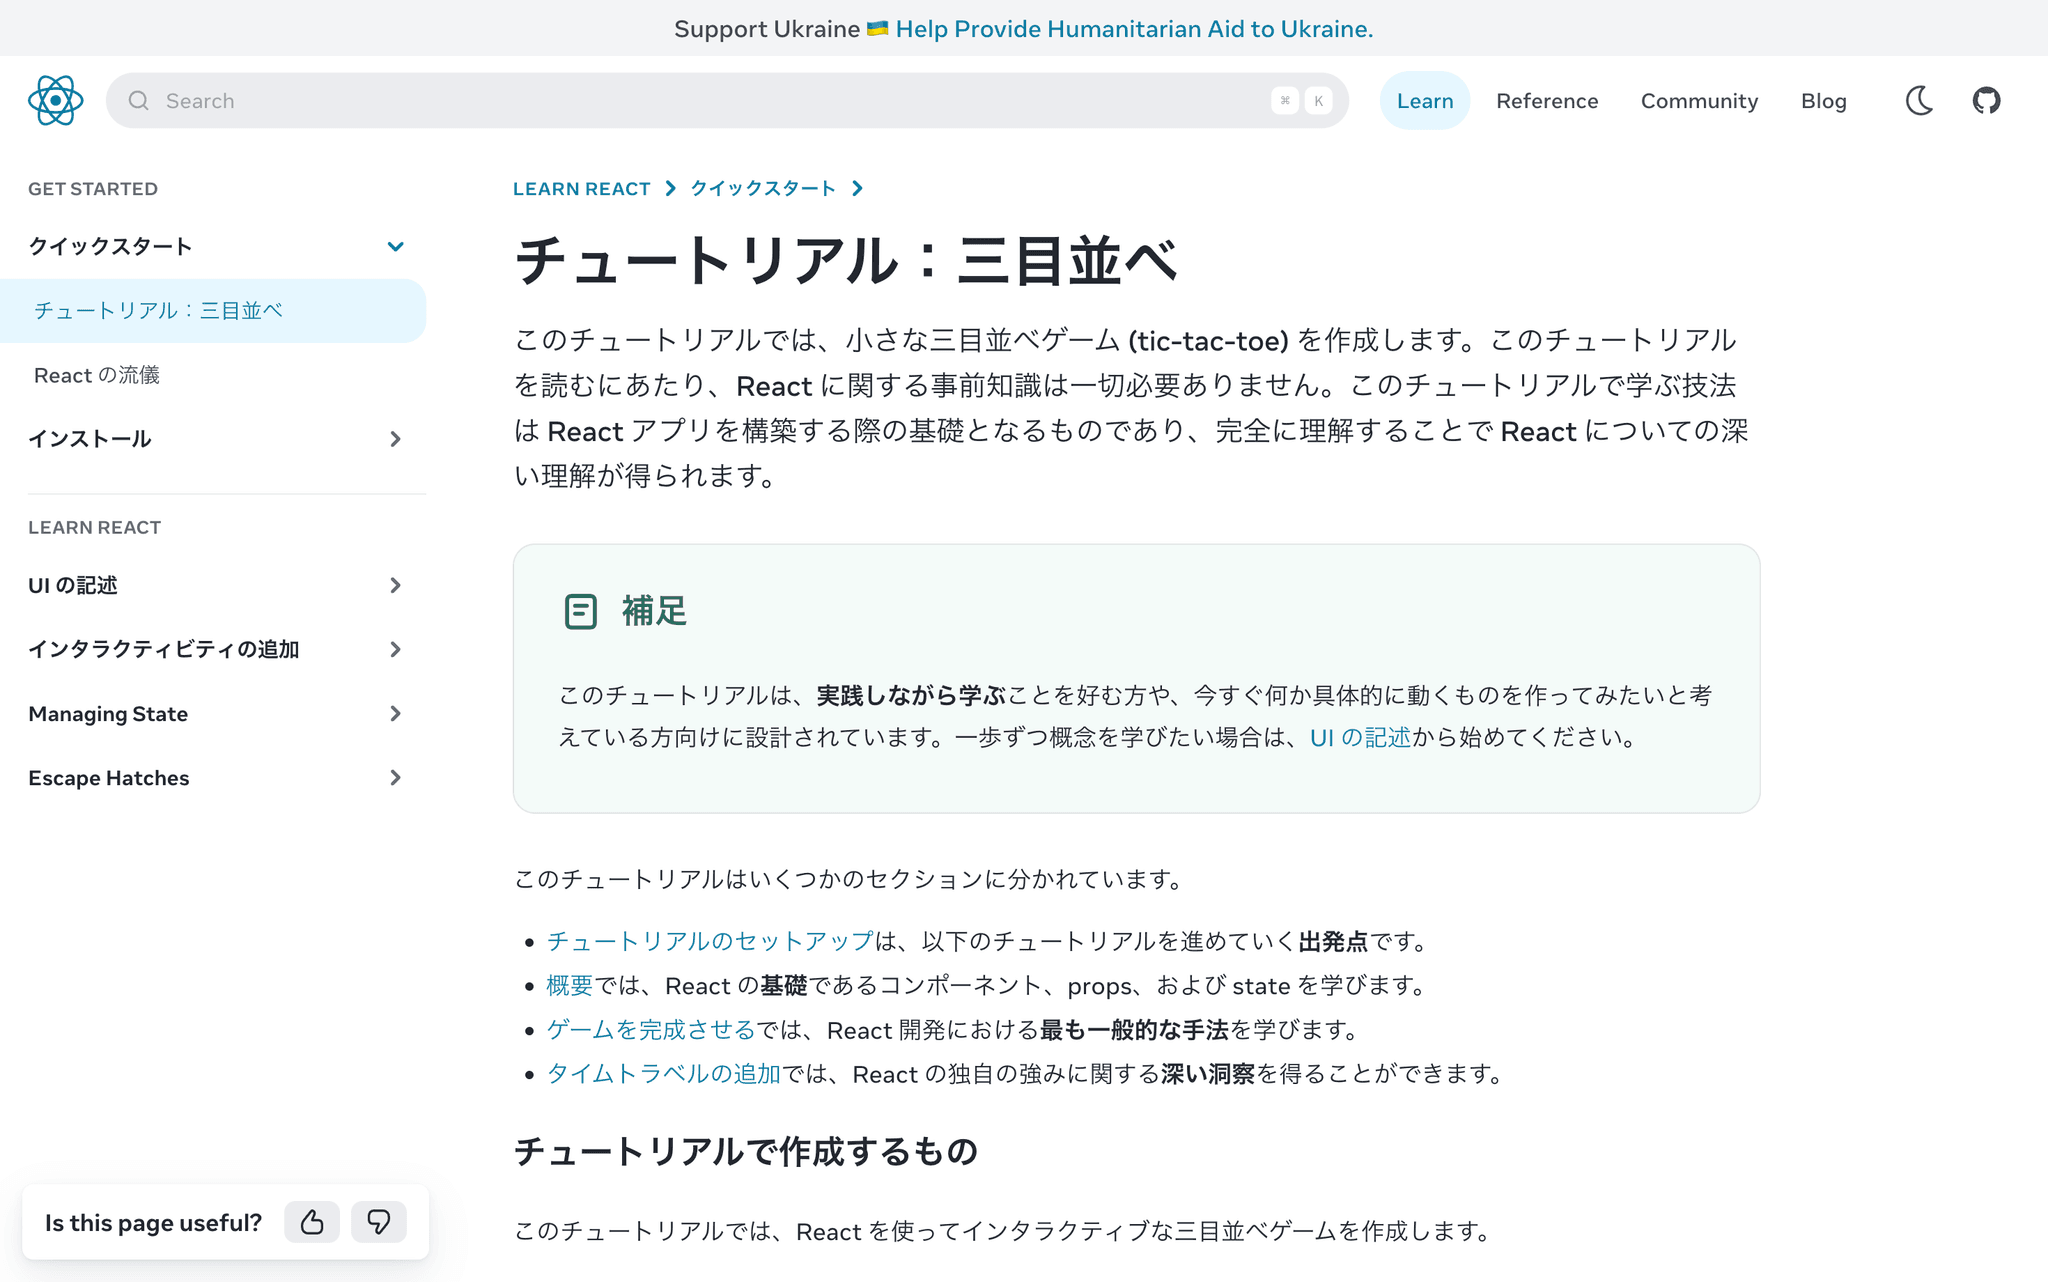This screenshot has height=1282, width=2048.
Task: Click GET STARTED sidebar label
Action: 93,188
